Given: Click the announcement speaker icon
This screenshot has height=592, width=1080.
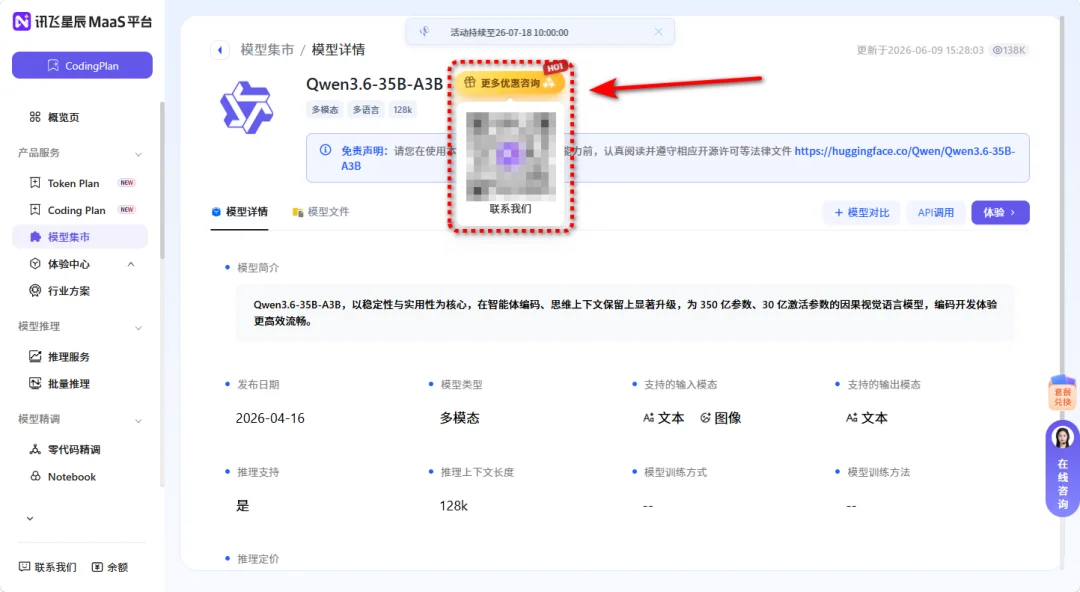Looking at the screenshot, I should 424,32.
